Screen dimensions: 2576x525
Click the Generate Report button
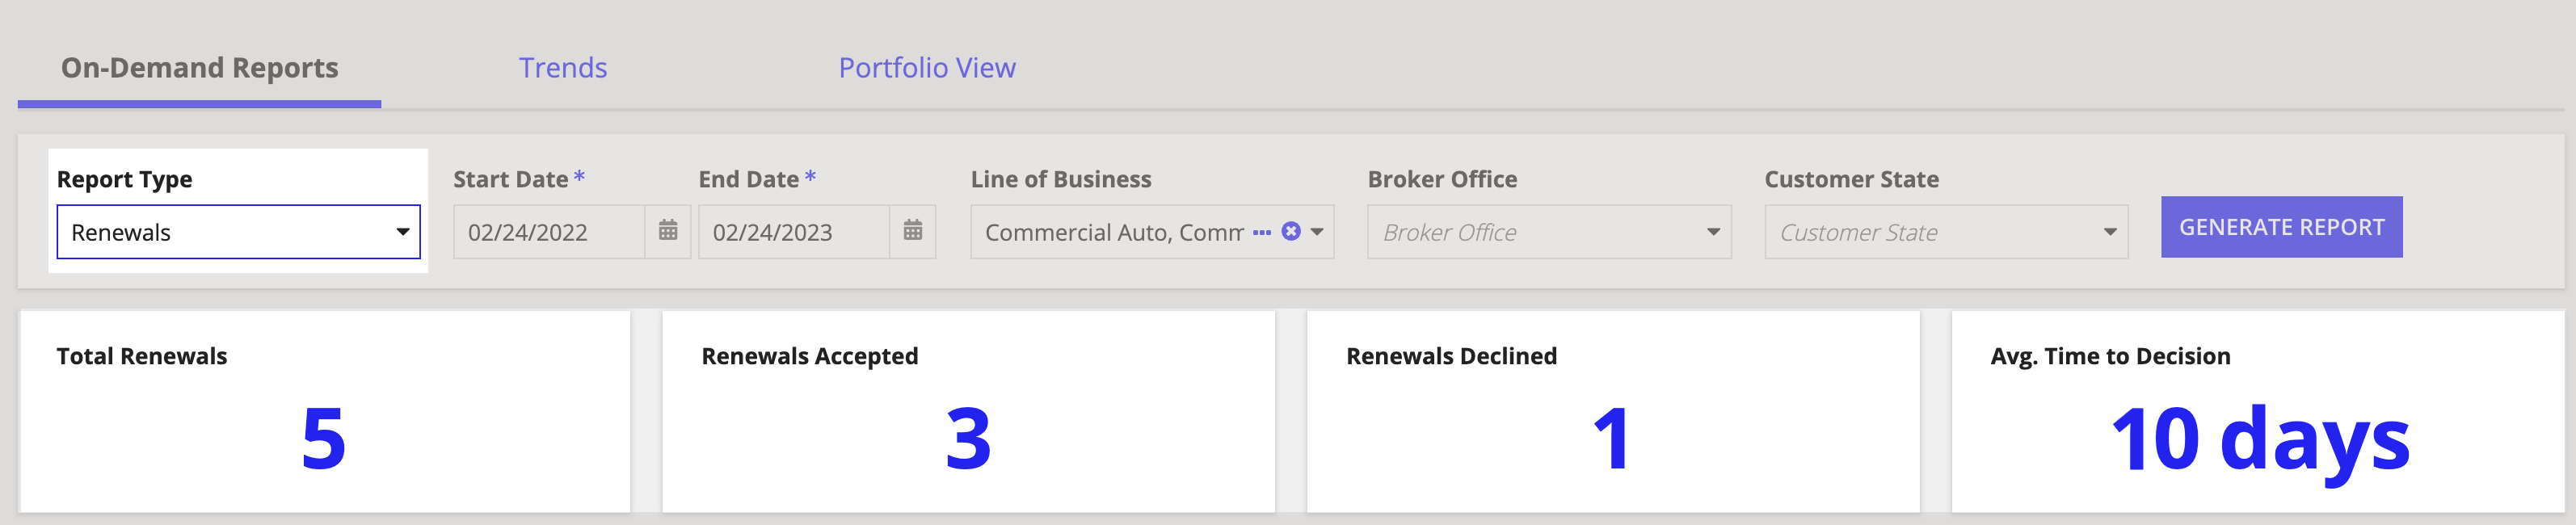[2282, 227]
